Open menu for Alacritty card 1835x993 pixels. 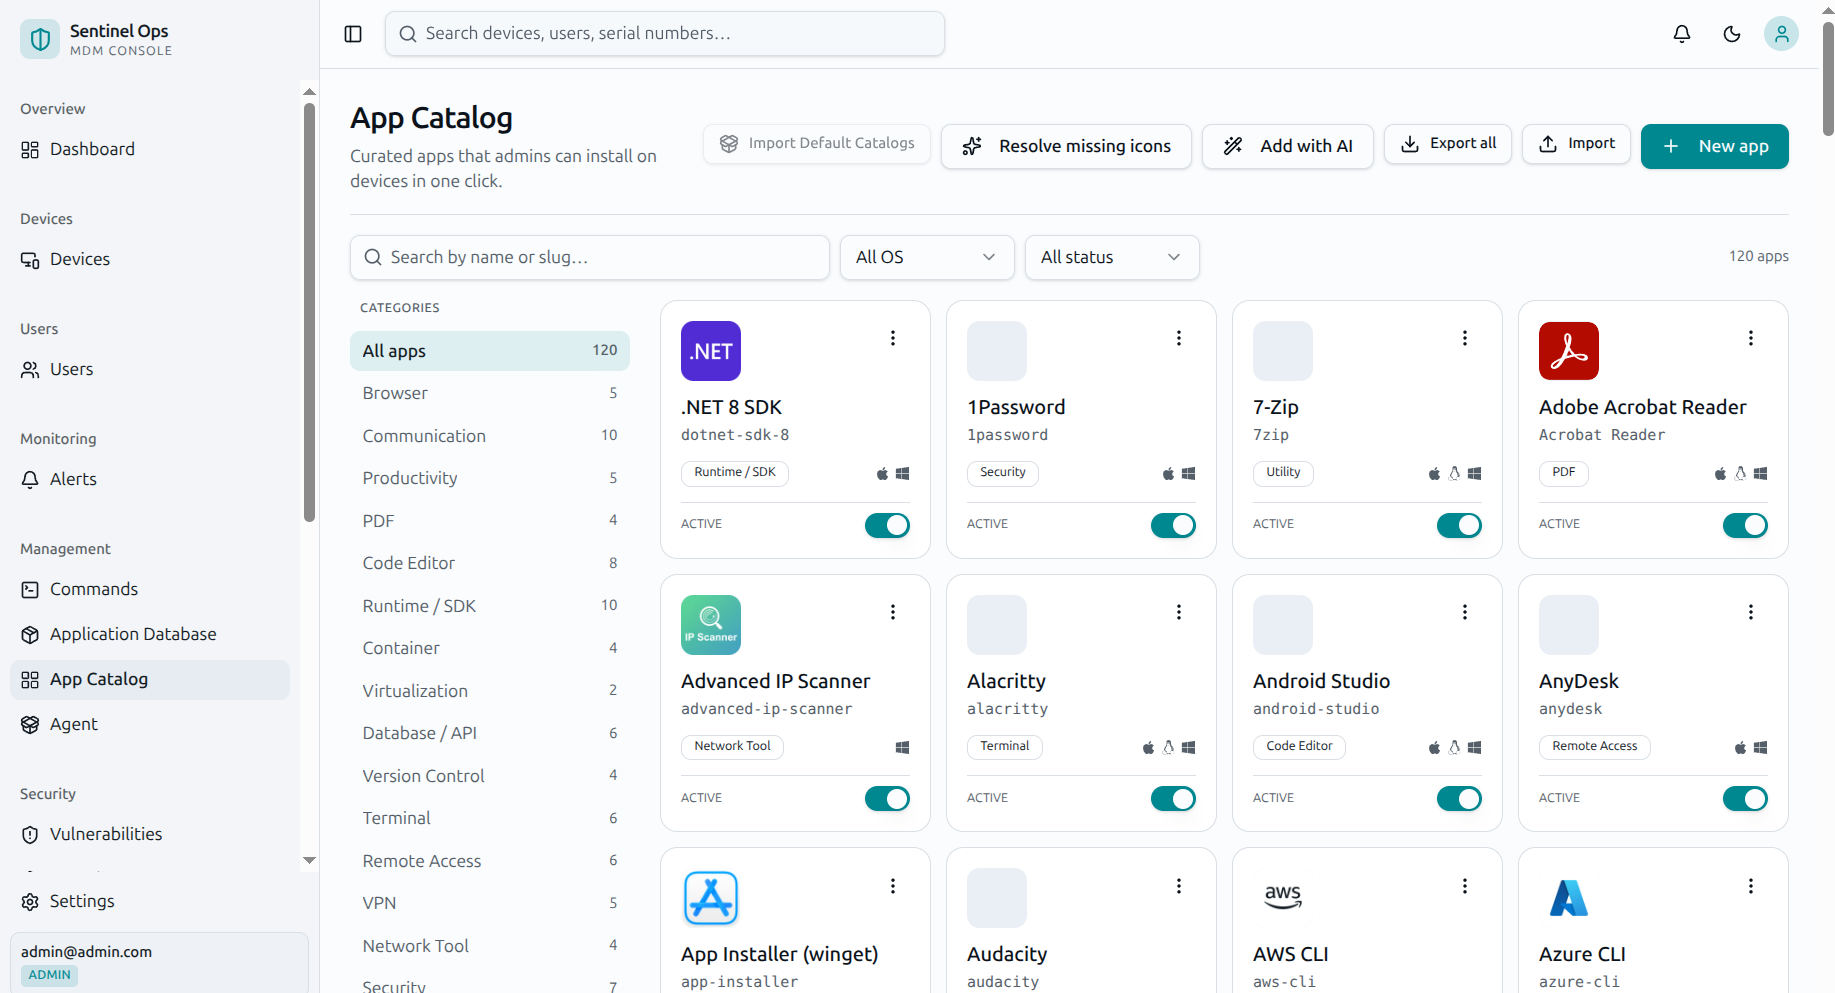click(1179, 612)
